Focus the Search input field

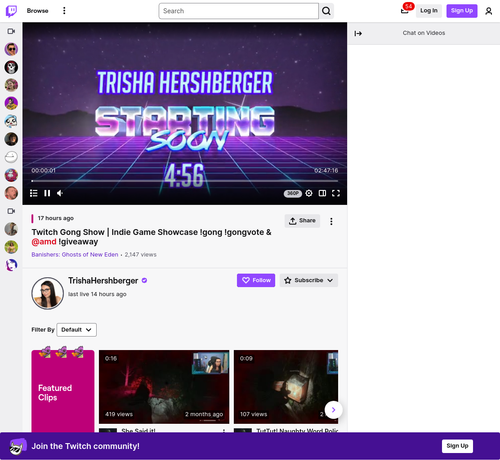[x=239, y=11]
